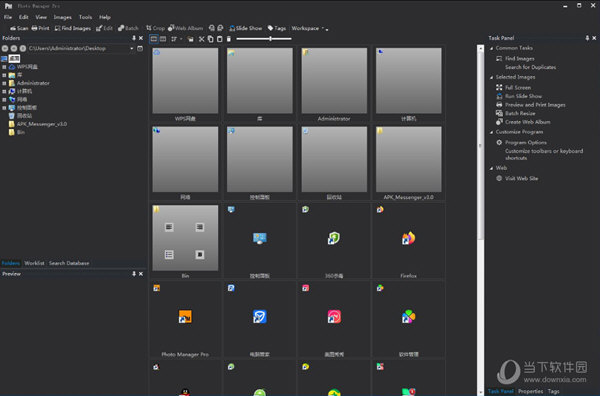Click Find Images link in Task Panel

click(x=520, y=59)
